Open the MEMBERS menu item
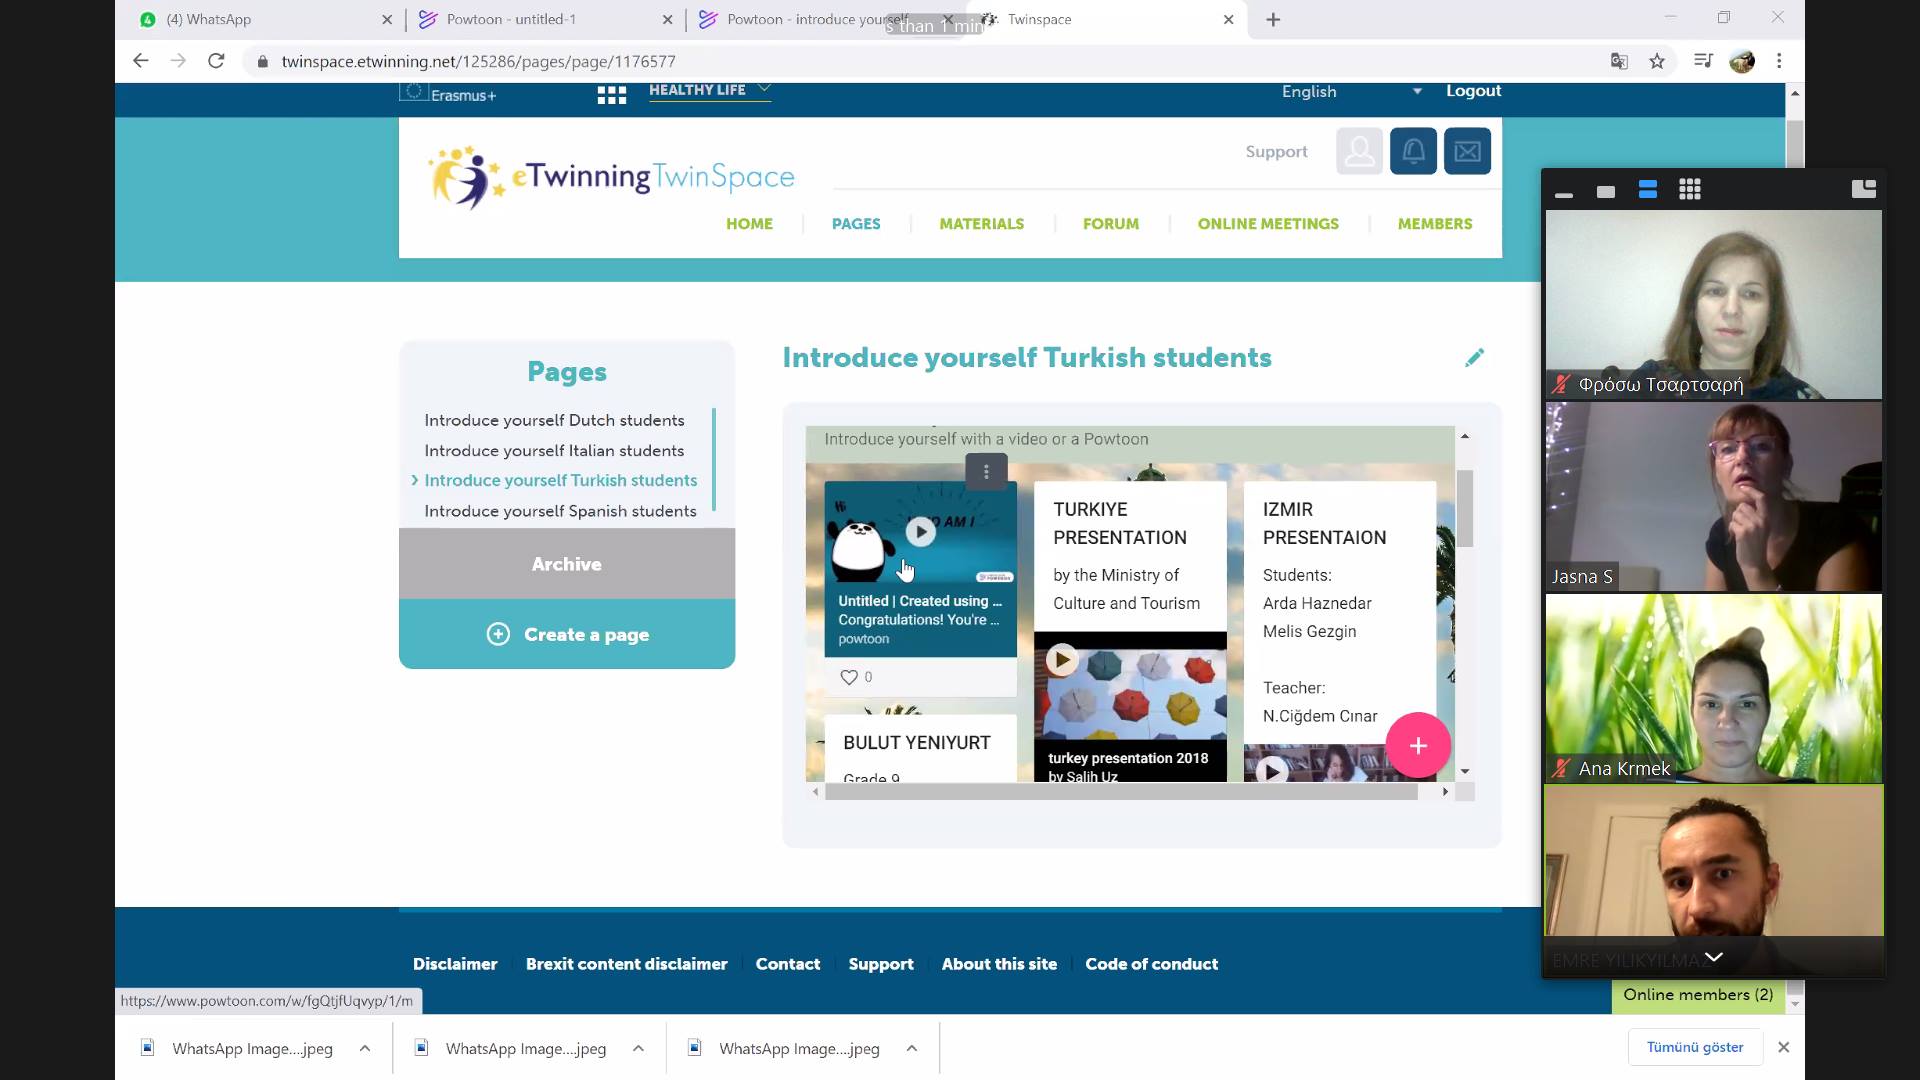1920x1080 pixels. pyautogui.click(x=1435, y=224)
